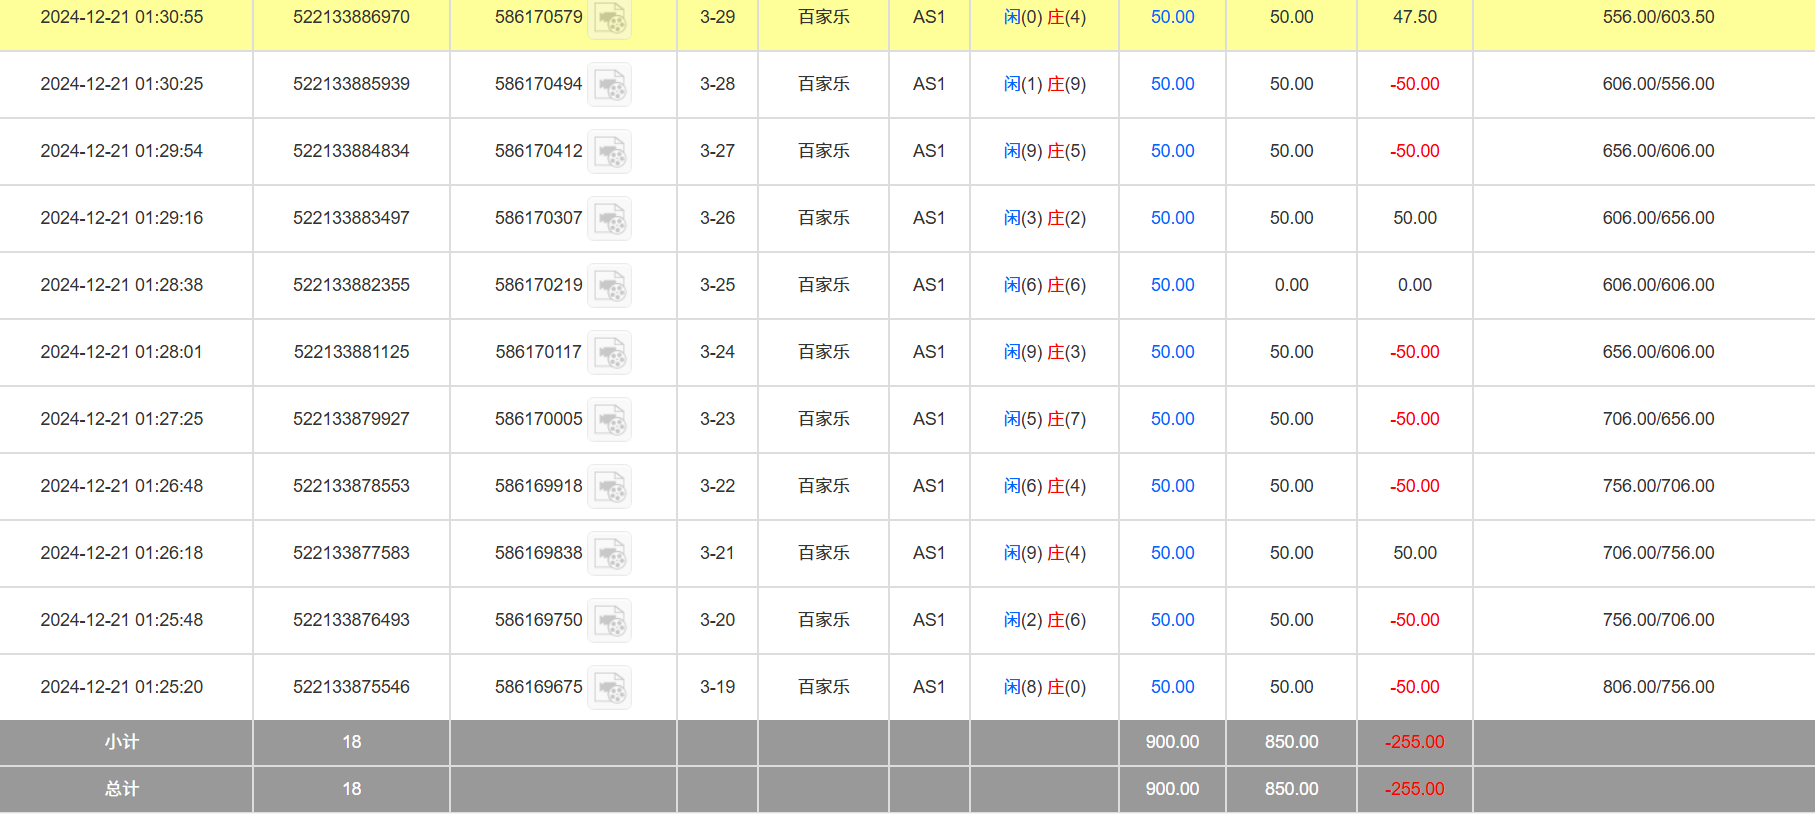Screen dimensions: 1815x814
Task: Click replay icon for game 586169838
Action: click(609, 554)
